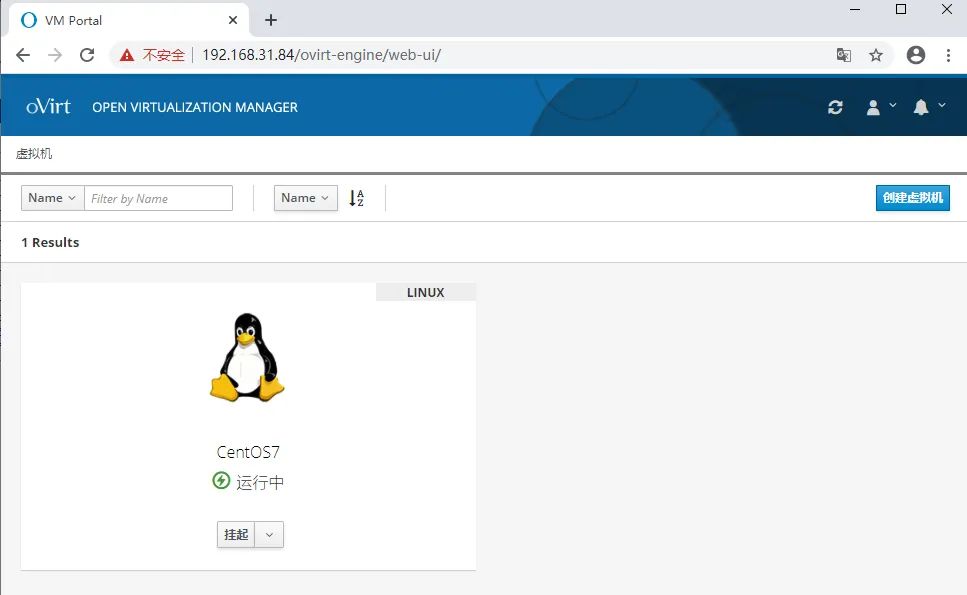This screenshot has height=595, width=967.
Task: Expand the actions dropdown next to 挂起
Action: pos(270,535)
